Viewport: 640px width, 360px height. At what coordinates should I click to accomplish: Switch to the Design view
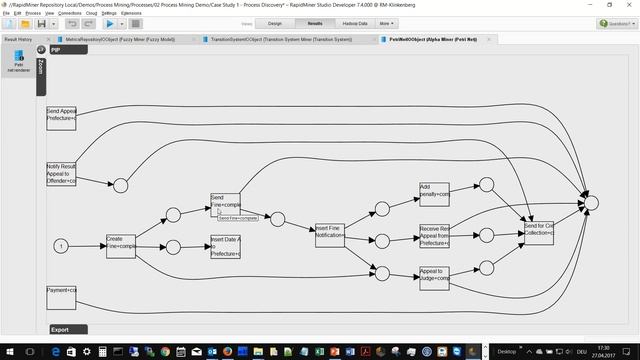click(275, 24)
